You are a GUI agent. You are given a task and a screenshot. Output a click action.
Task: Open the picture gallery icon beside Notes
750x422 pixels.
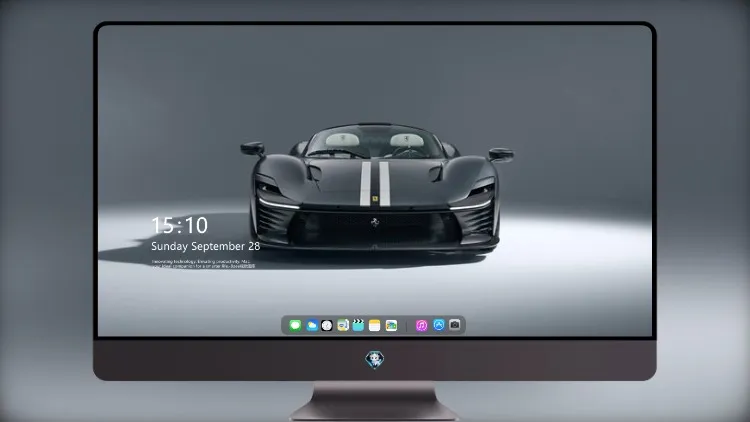click(x=391, y=325)
